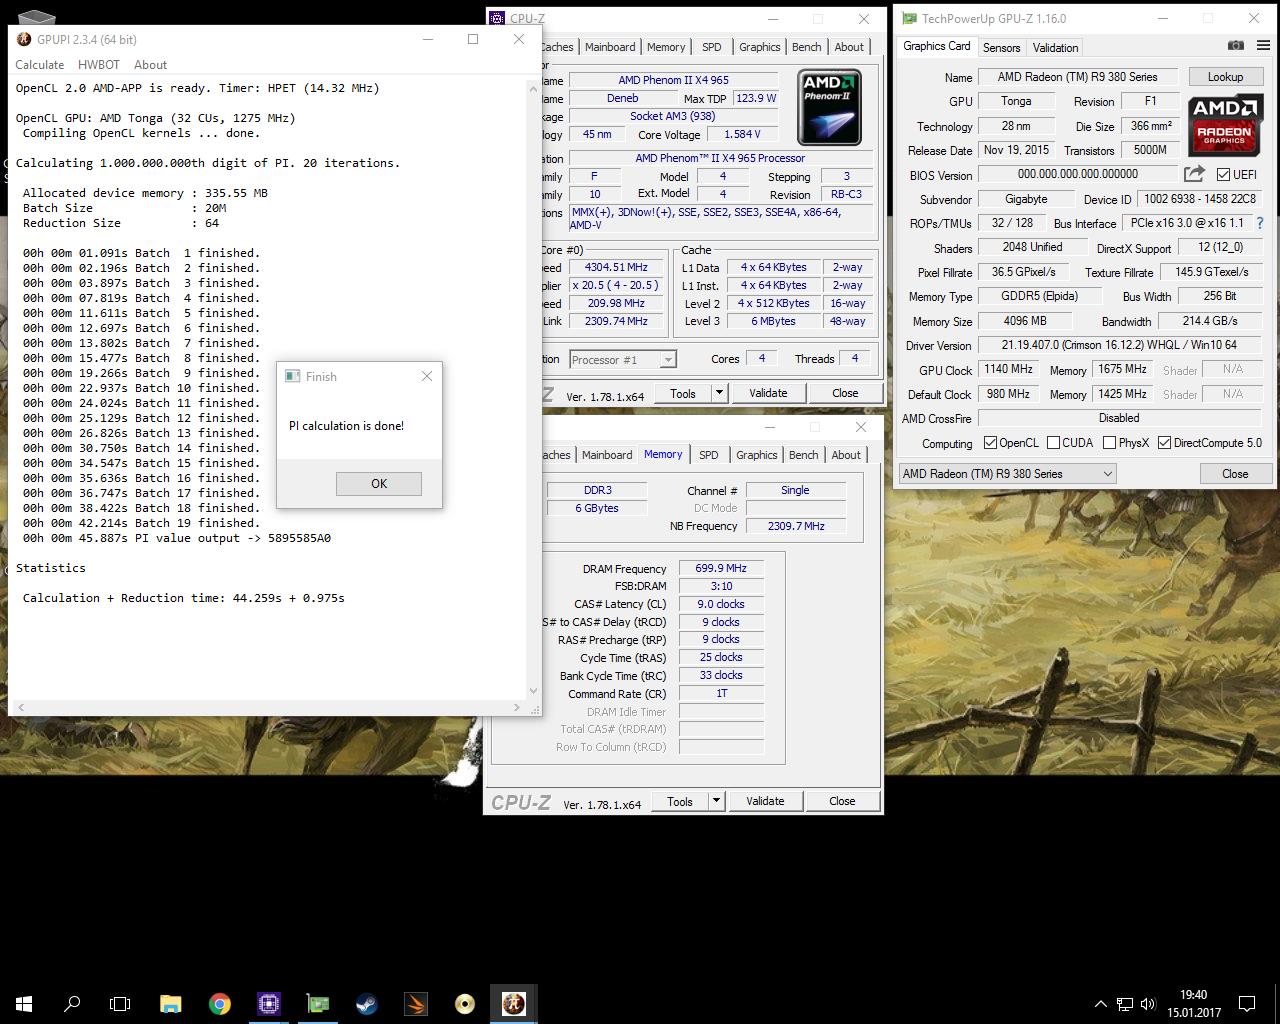Click Validate in the lower CPU-Z window
This screenshot has height=1024, width=1280.
click(x=765, y=801)
